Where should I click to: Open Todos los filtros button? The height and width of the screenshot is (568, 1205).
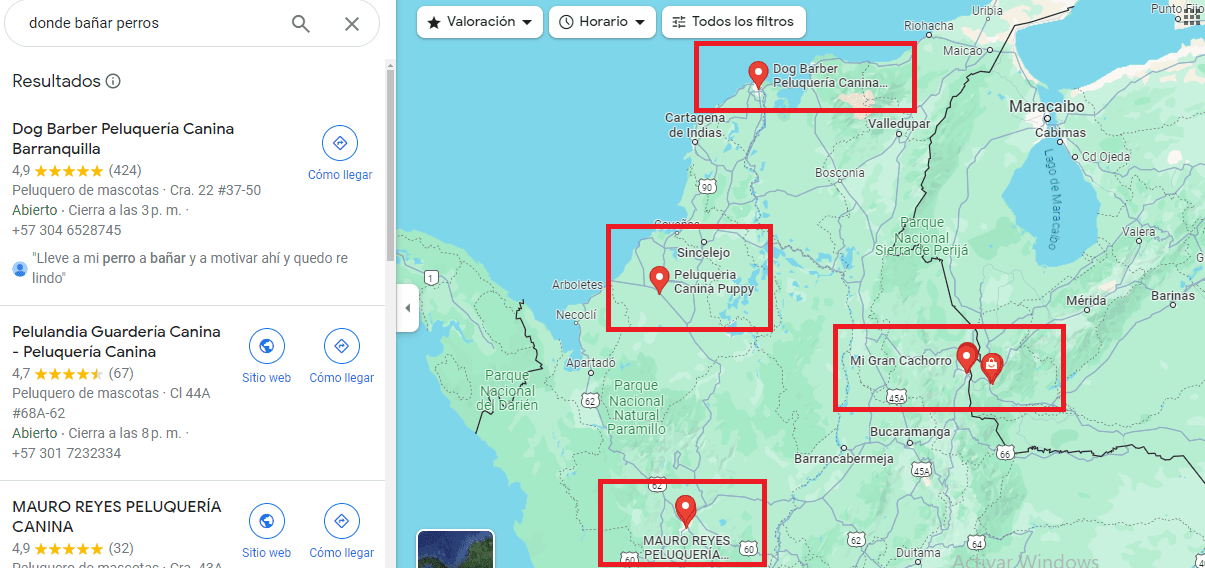coord(734,22)
